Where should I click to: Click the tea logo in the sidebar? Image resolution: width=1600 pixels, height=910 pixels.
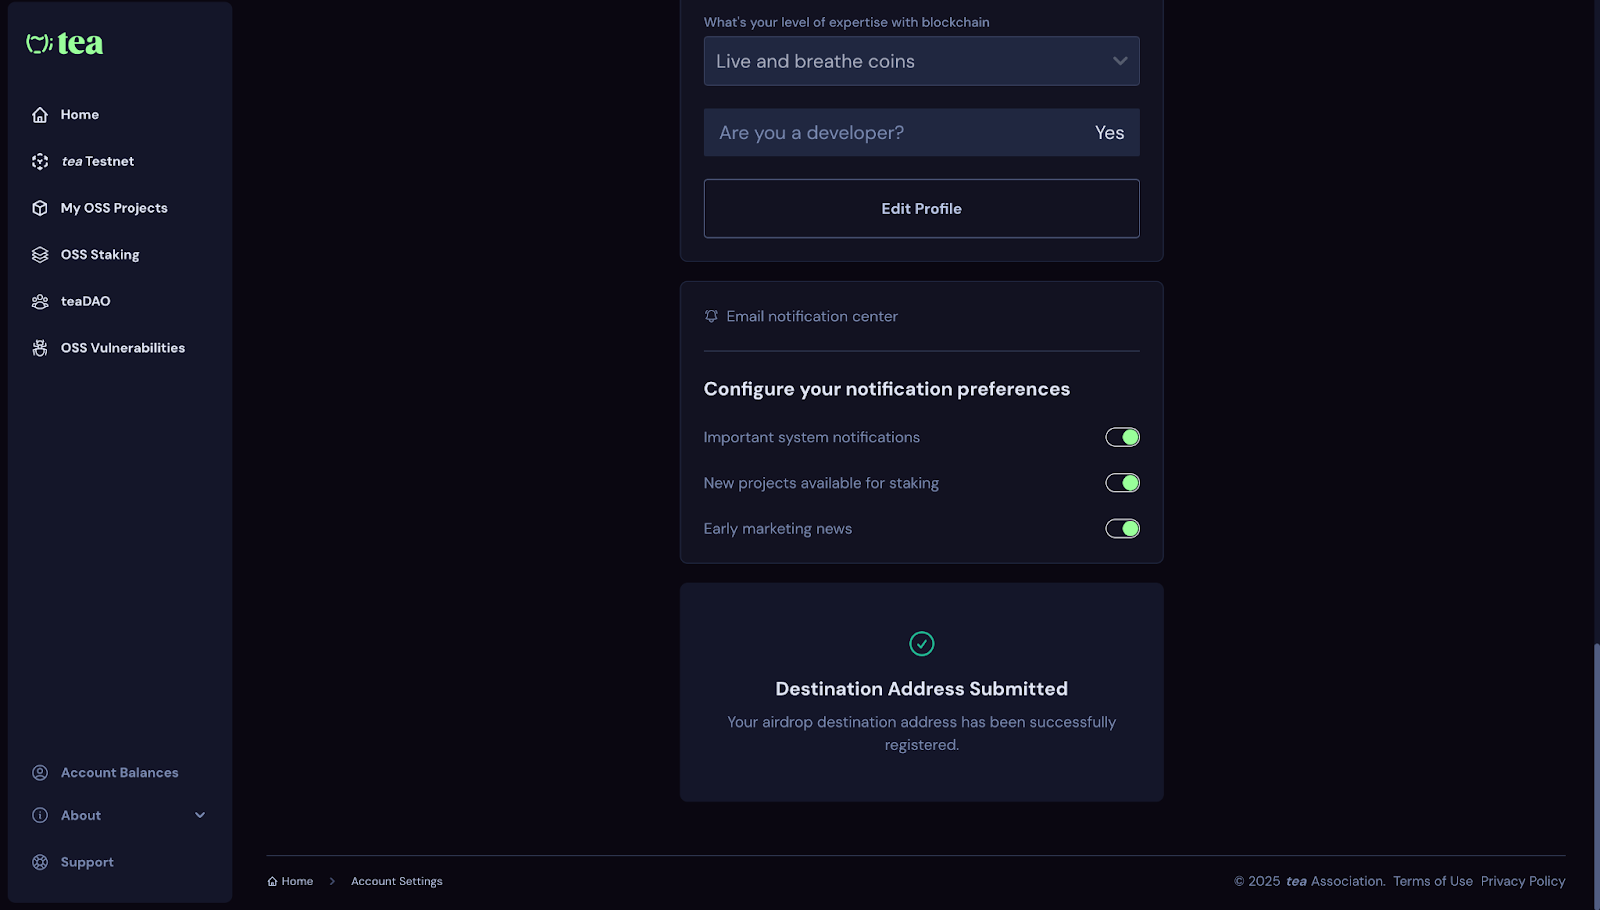click(62, 43)
